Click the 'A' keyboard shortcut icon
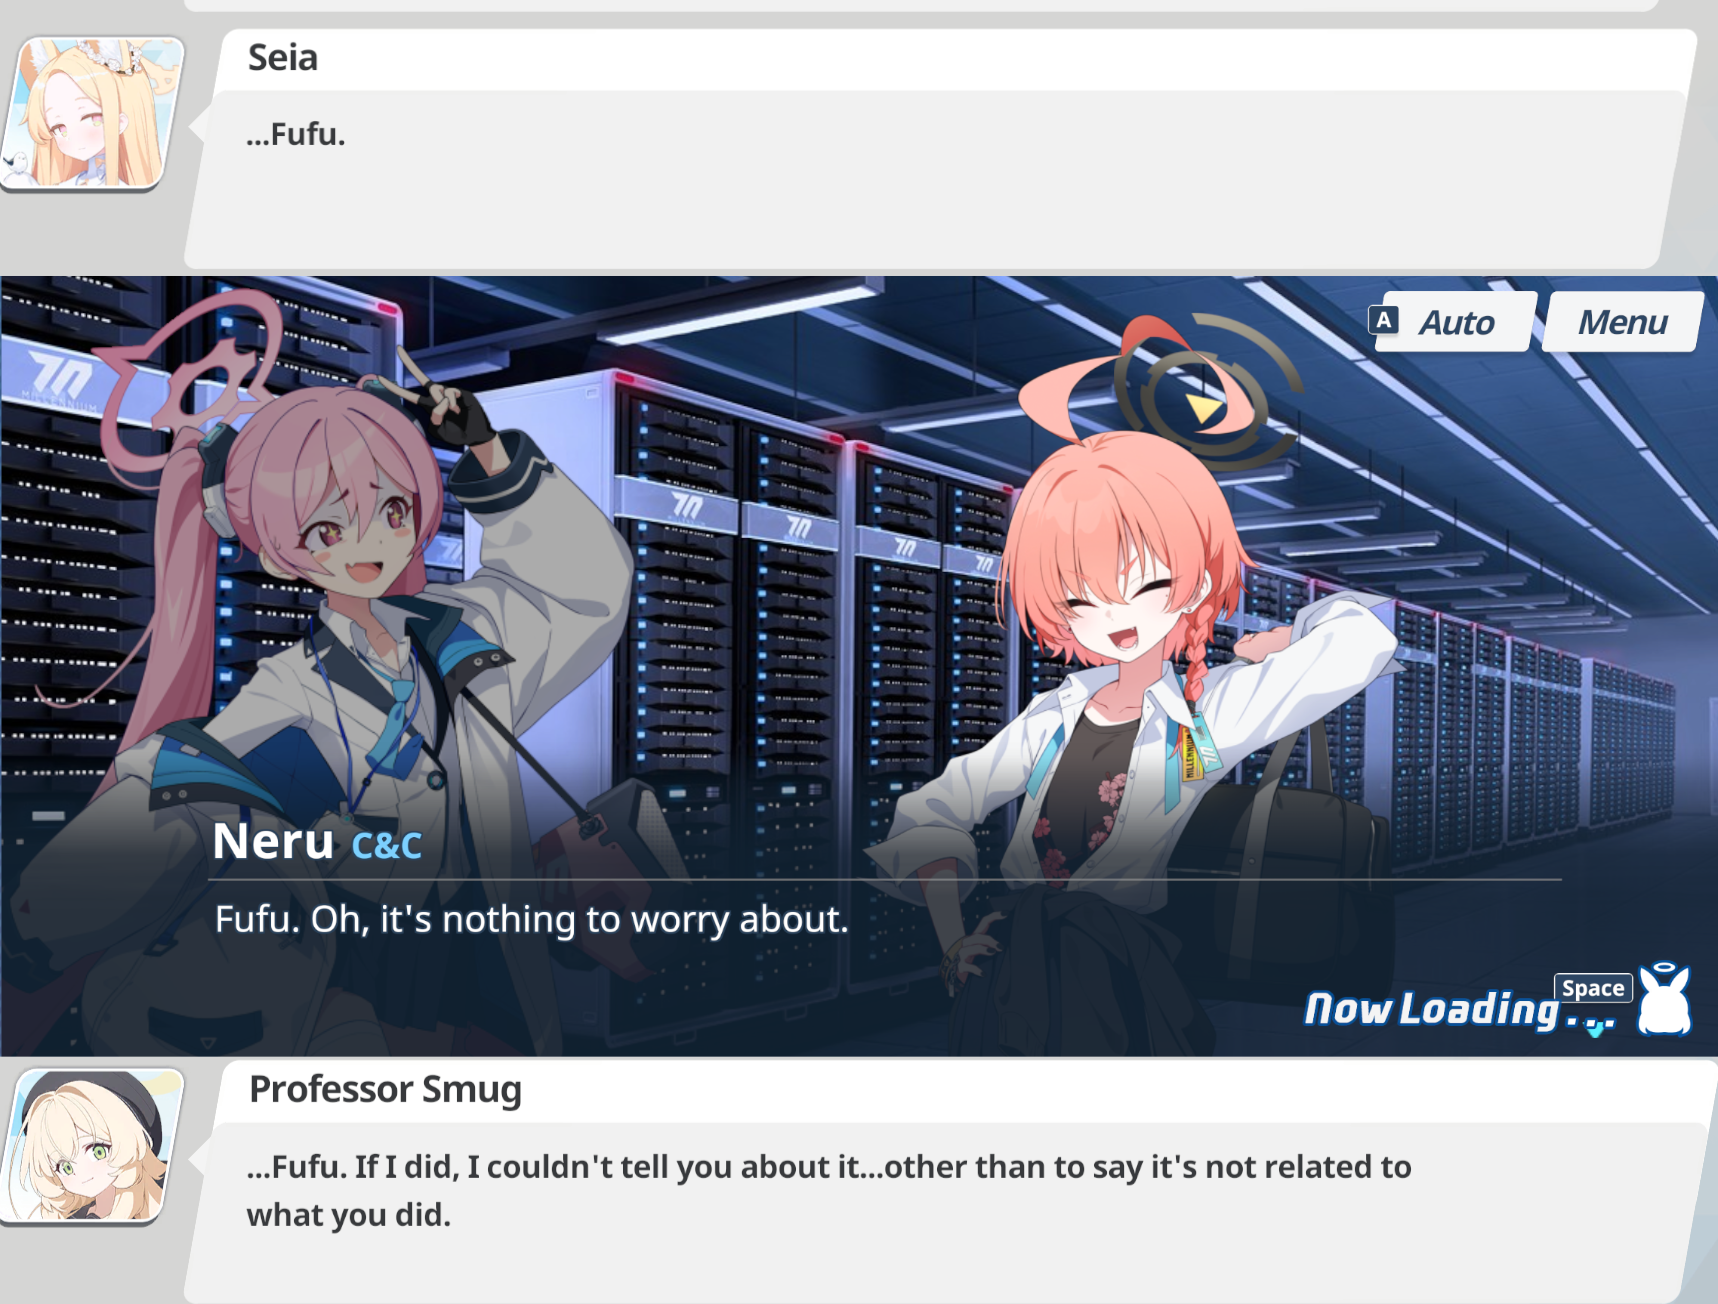 [1384, 320]
